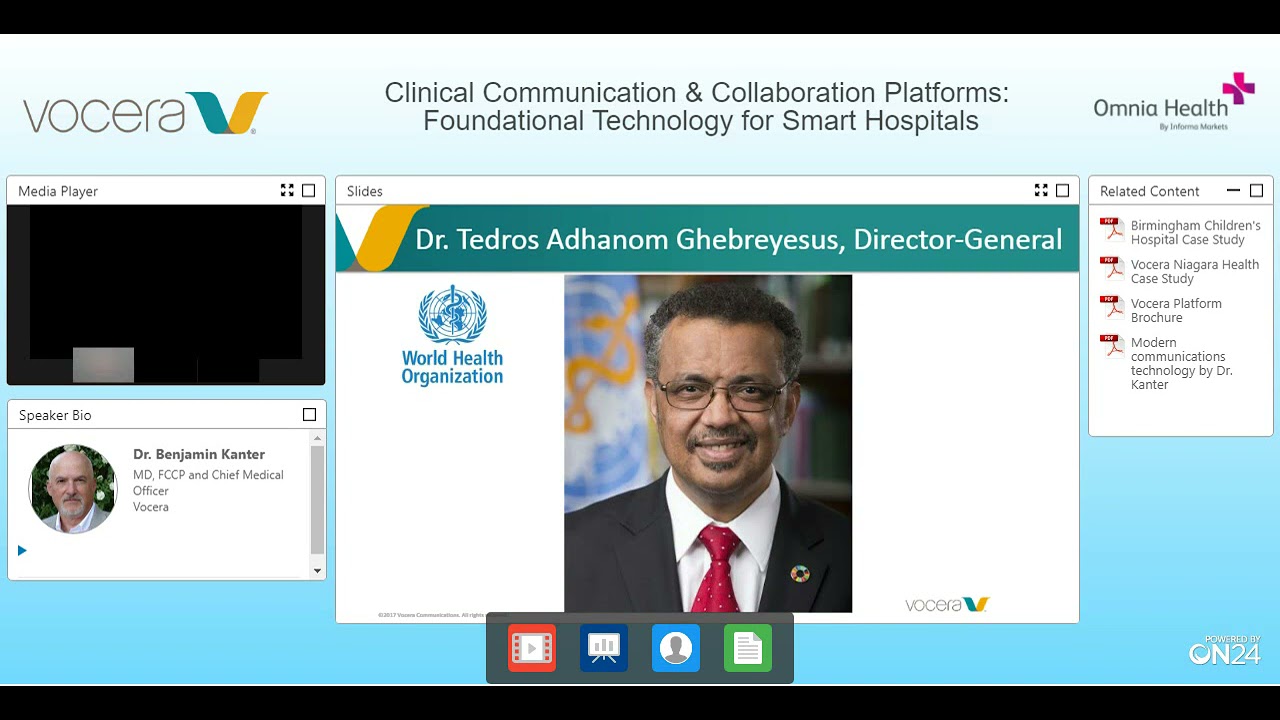Expand speaker bio with blue arrow

coord(22,550)
